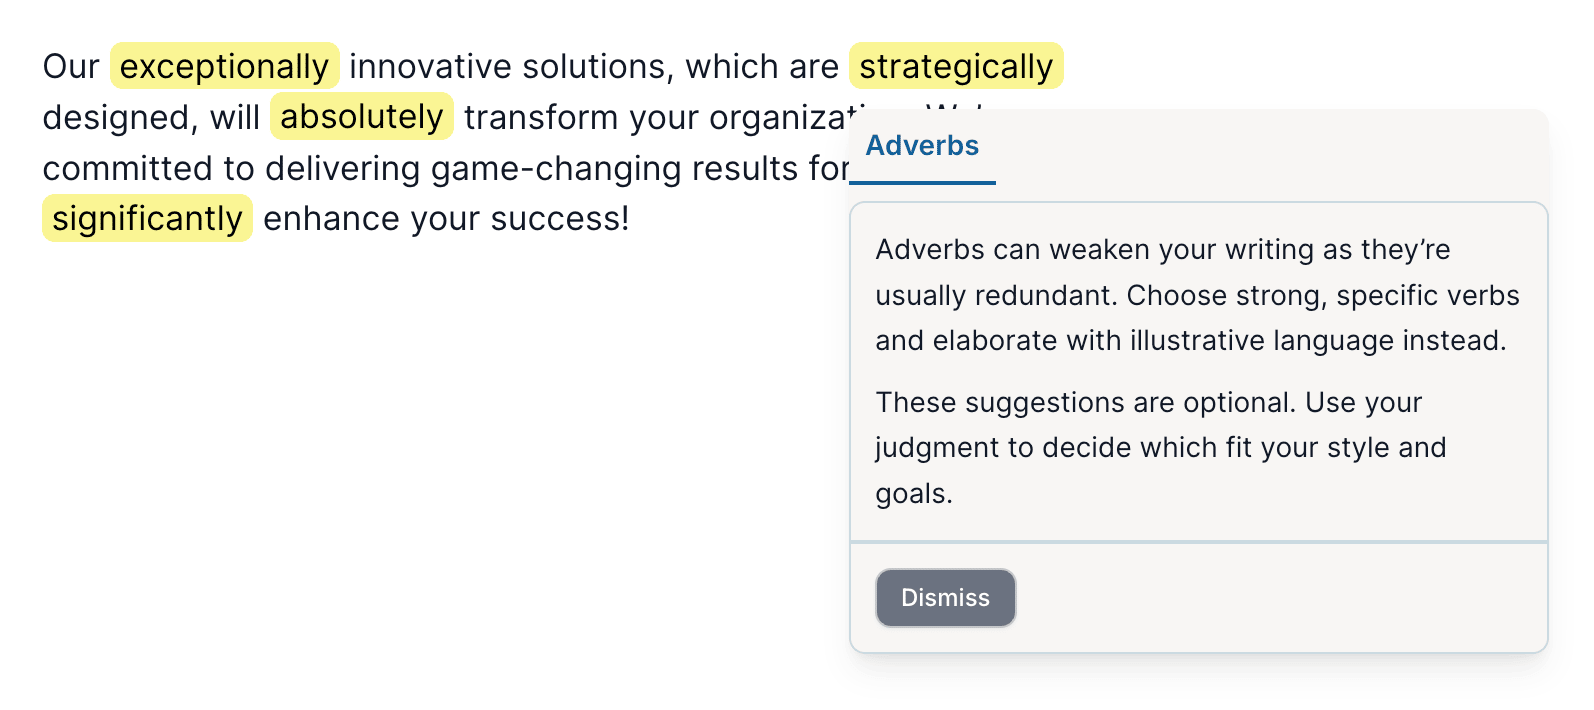This screenshot has height=710, width=1594.
Task: Dismiss the adverbs suggestion
Action: [x=945, y=598]
